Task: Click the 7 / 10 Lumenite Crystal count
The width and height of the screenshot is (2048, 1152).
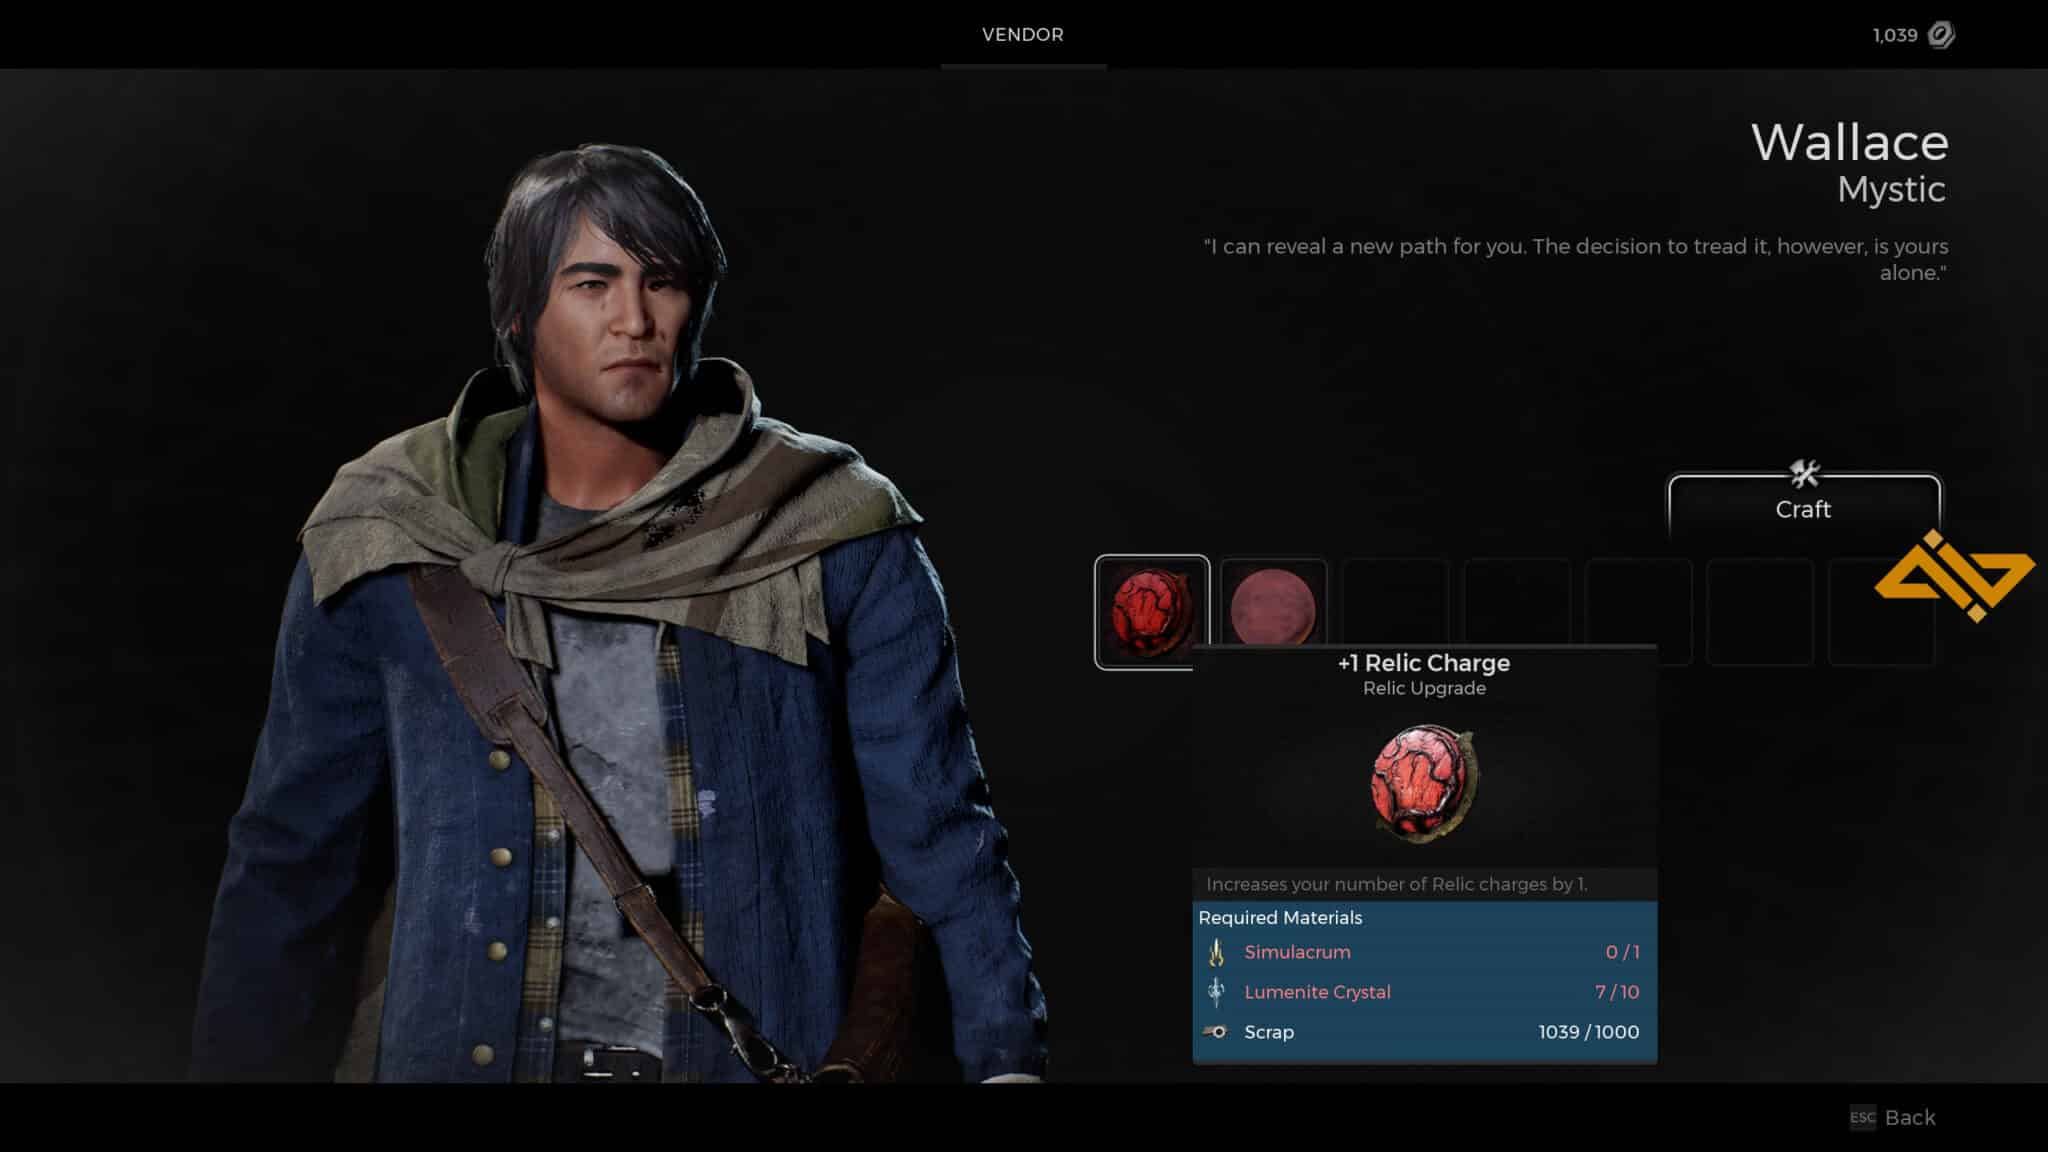Action: click(x=1617, y=992)
